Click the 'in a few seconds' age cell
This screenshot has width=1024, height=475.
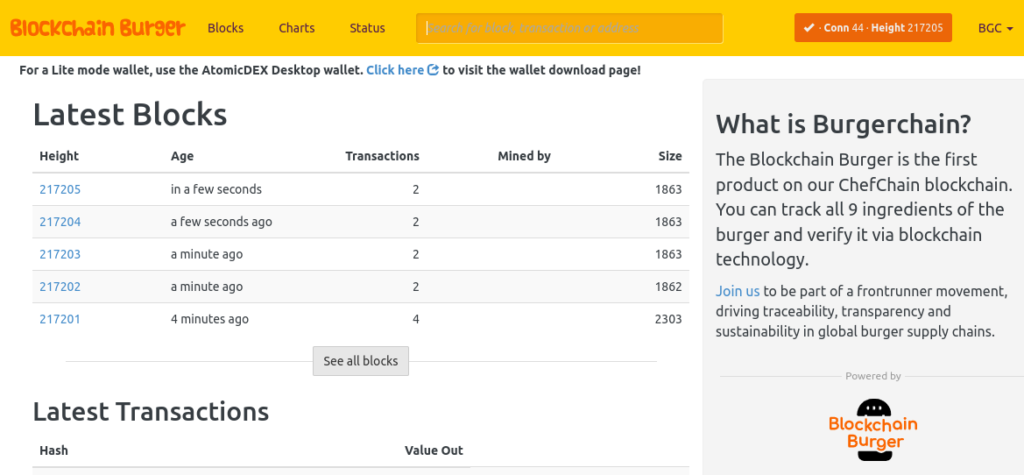216,189
